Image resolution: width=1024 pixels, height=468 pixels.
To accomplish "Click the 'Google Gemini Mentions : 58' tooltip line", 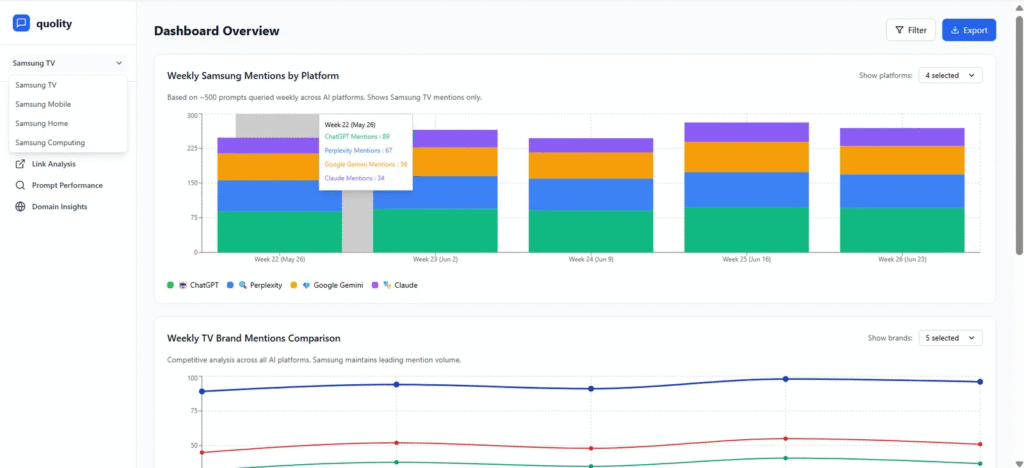I will [x=366, y=164].
